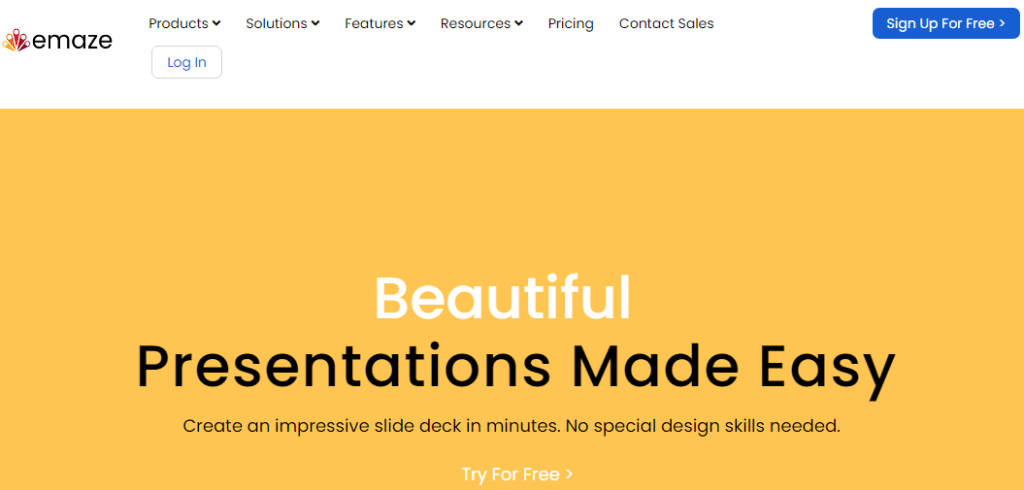
Task: Open the Products dropdown menu
Action: (185, 24)
